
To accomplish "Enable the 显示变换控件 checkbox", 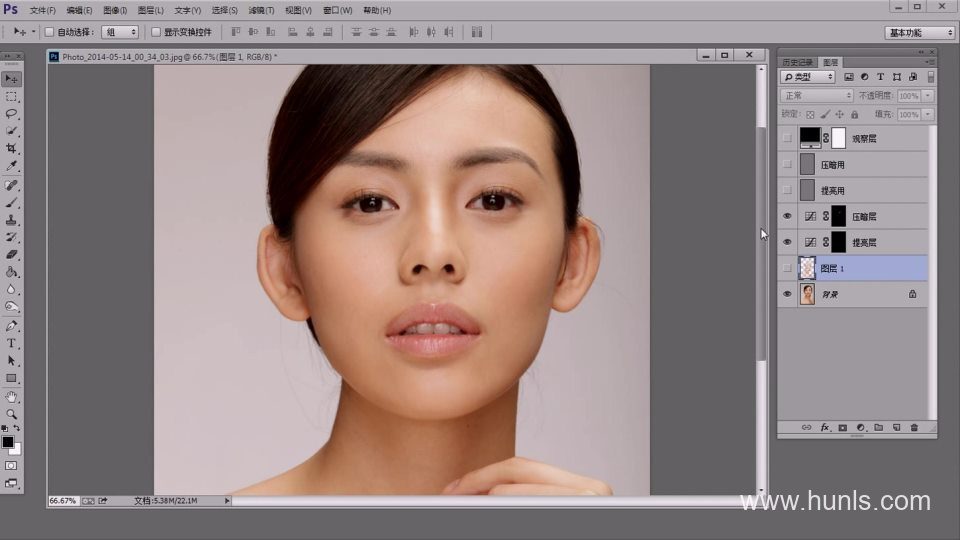I will [x=156, y=32].
